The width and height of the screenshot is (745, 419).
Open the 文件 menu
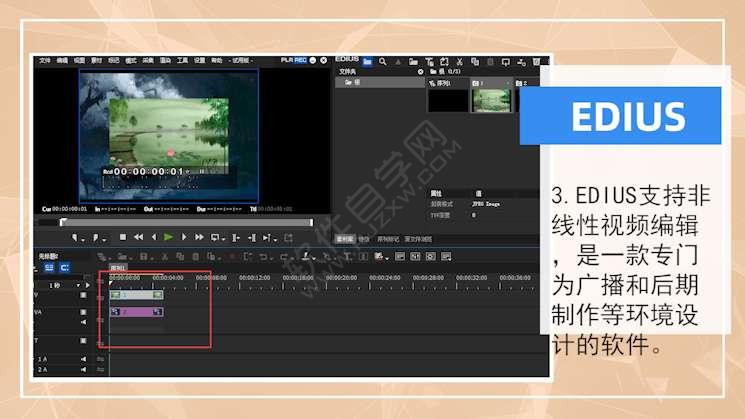45,60
